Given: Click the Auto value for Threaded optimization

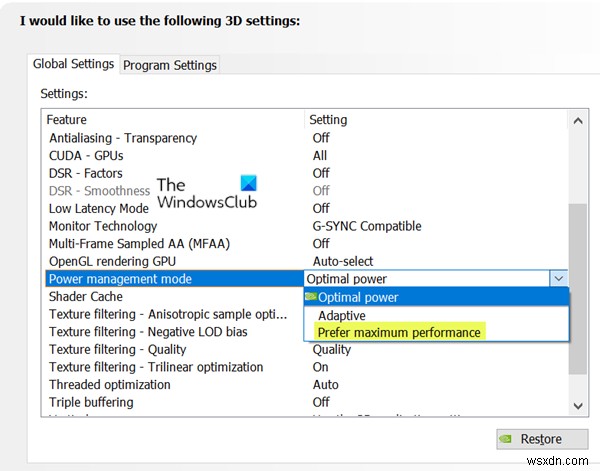Looking at the screenshot, I should pyautogui.click(x=326, y=385).
